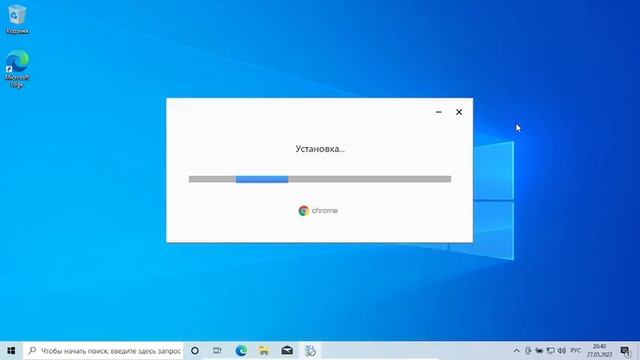The image size is (640, 360).
Task: Click the battery status tray icon
Action: click(539, 351)
